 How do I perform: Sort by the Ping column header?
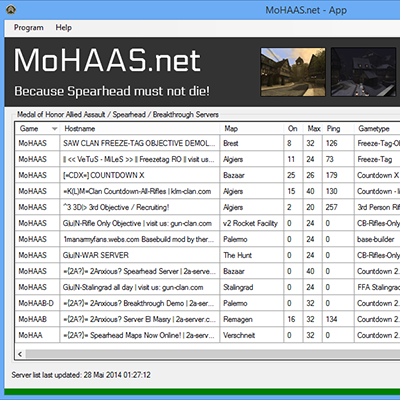(338, 129)
